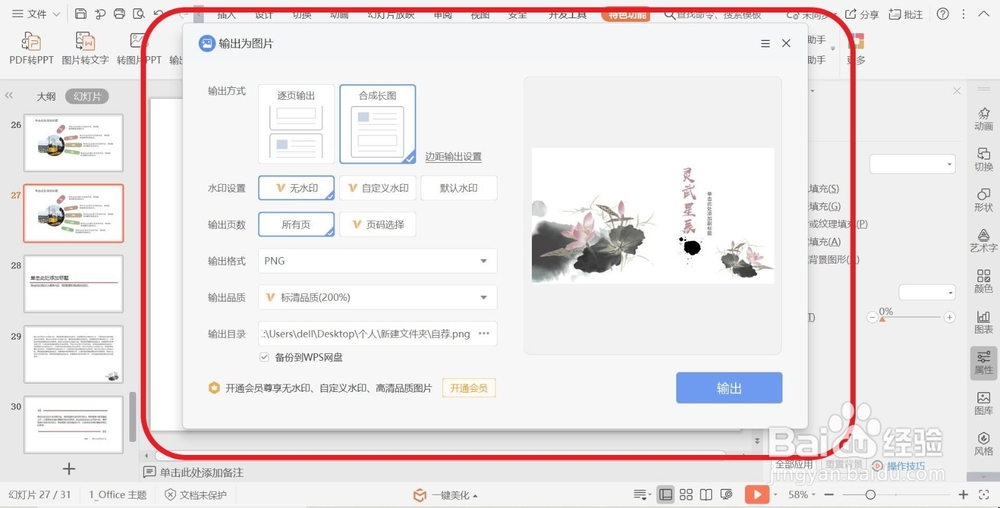Open the PDF转PPT tool

click(31, 48)
